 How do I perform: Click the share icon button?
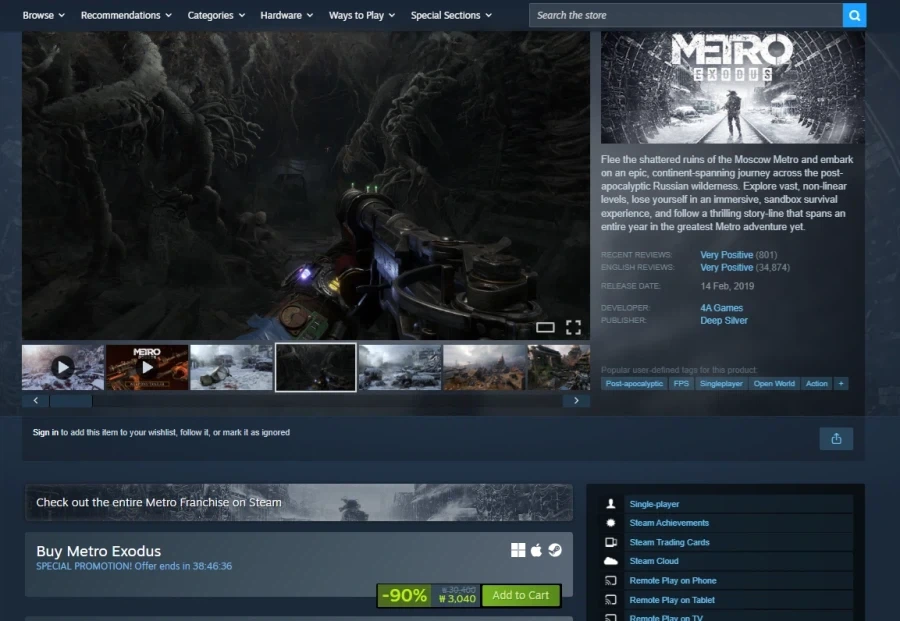(836, 438)
